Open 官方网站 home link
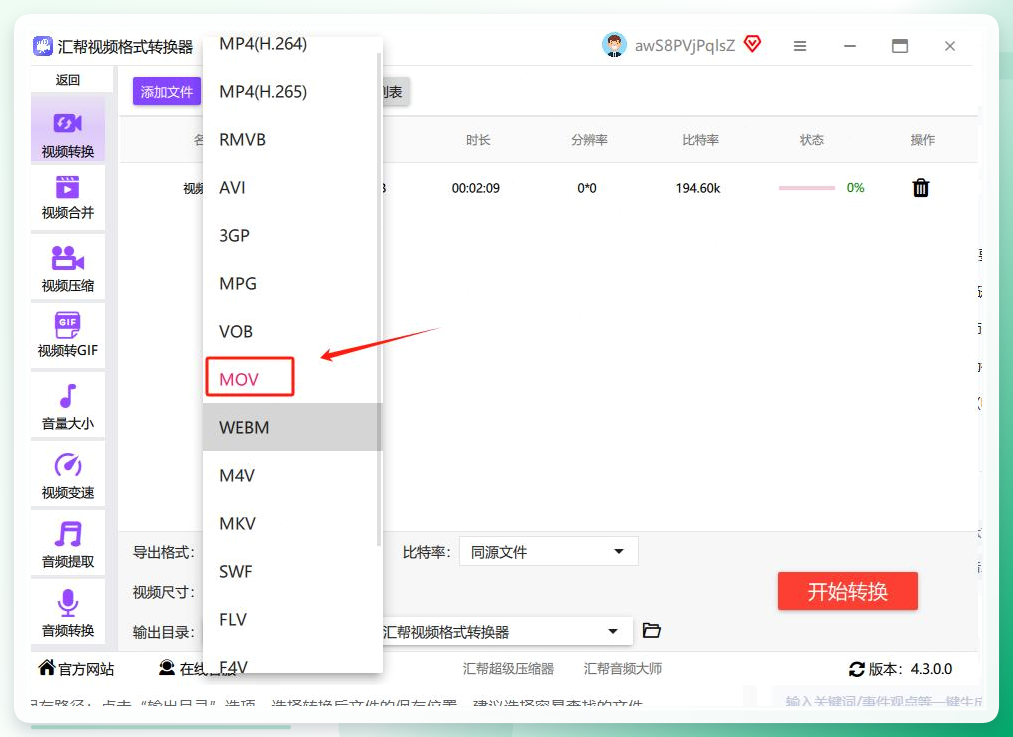 coord(76,669)
